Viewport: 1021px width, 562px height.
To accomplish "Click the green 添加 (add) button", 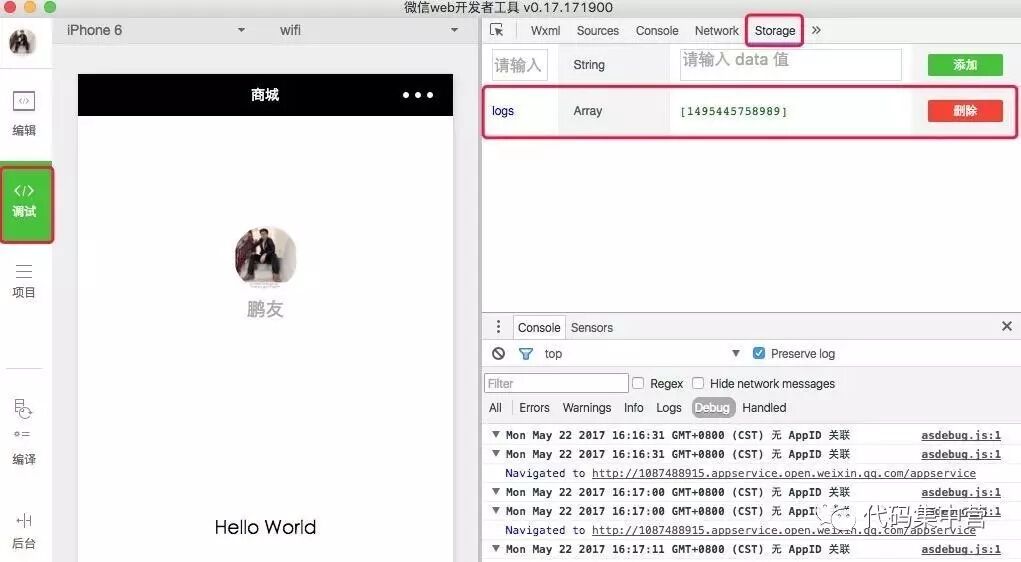I will (x=965, y=65).
